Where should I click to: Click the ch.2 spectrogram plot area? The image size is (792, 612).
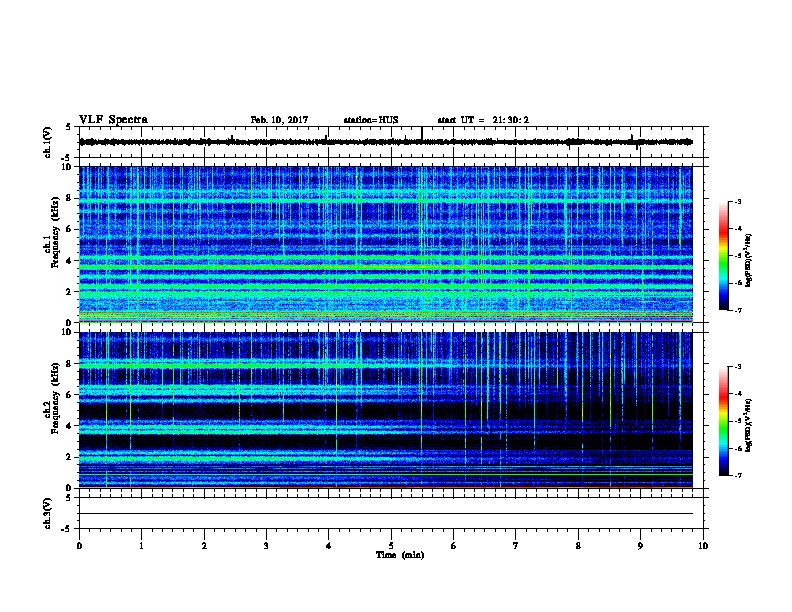[x=386, y=410]
